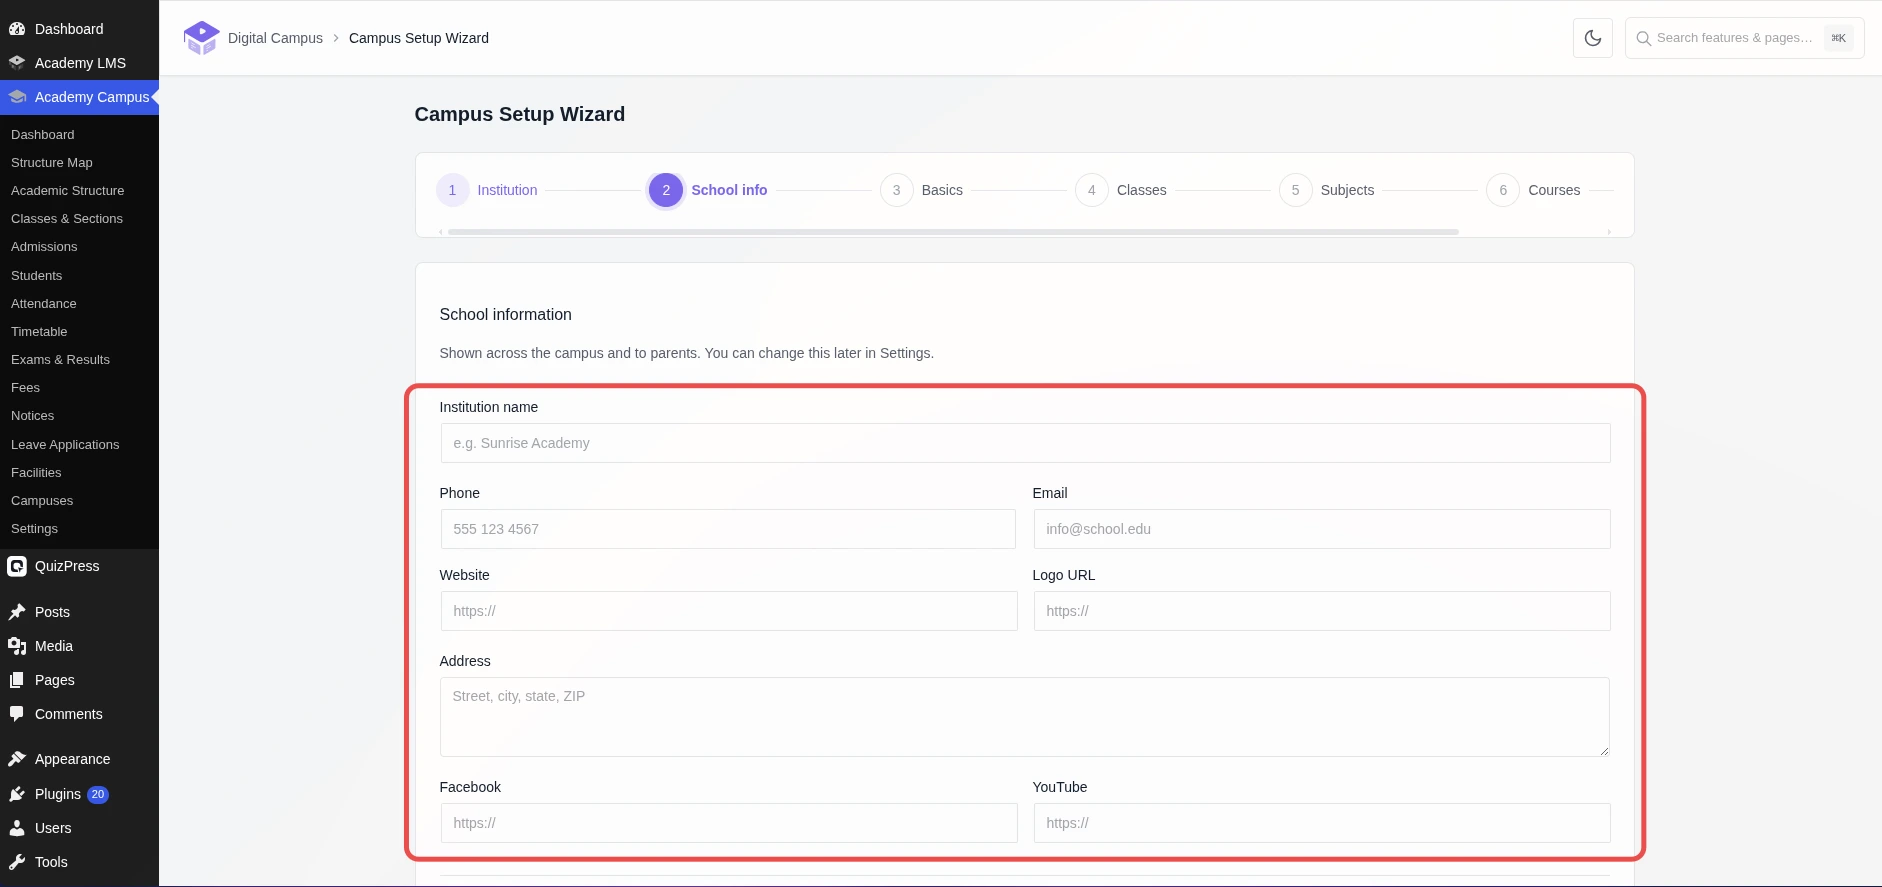Click the search magnifier icon

1643,38
